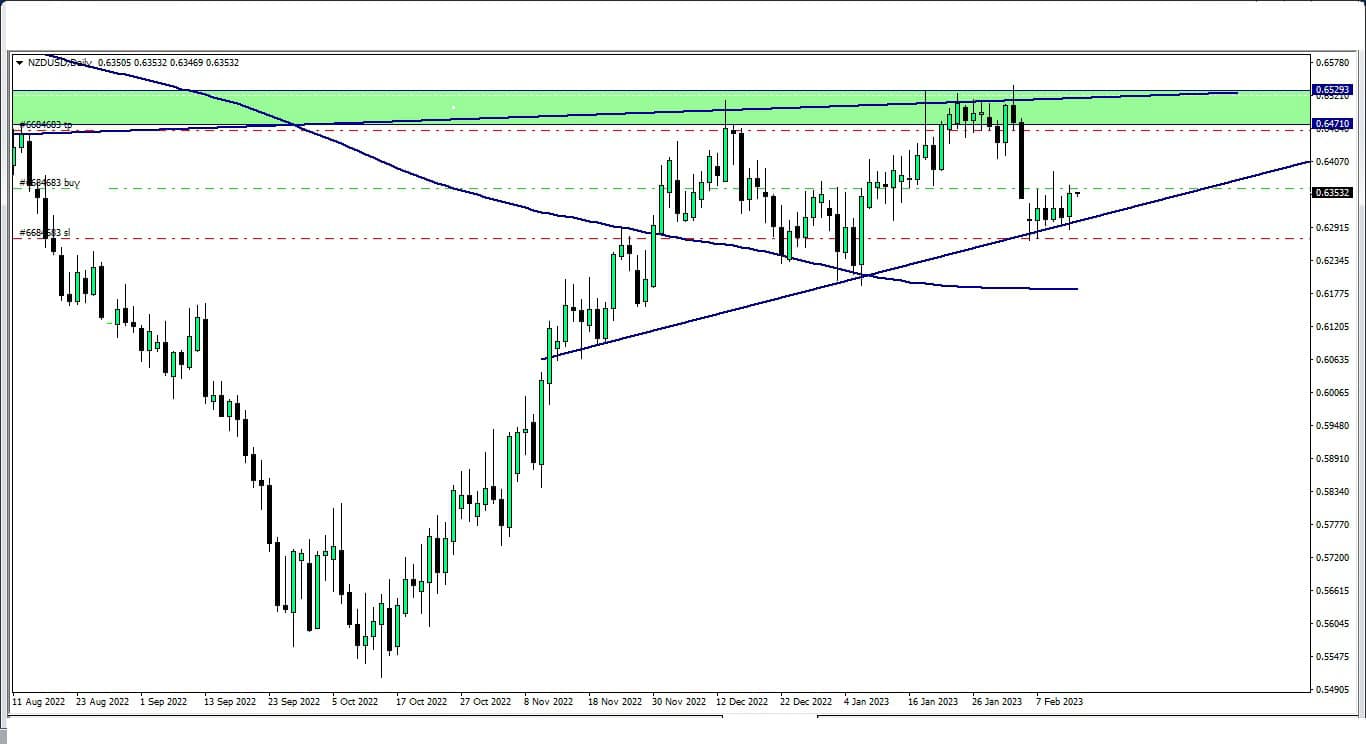
Task: Select the #6684683 tp order label
Action: point(46,125)
